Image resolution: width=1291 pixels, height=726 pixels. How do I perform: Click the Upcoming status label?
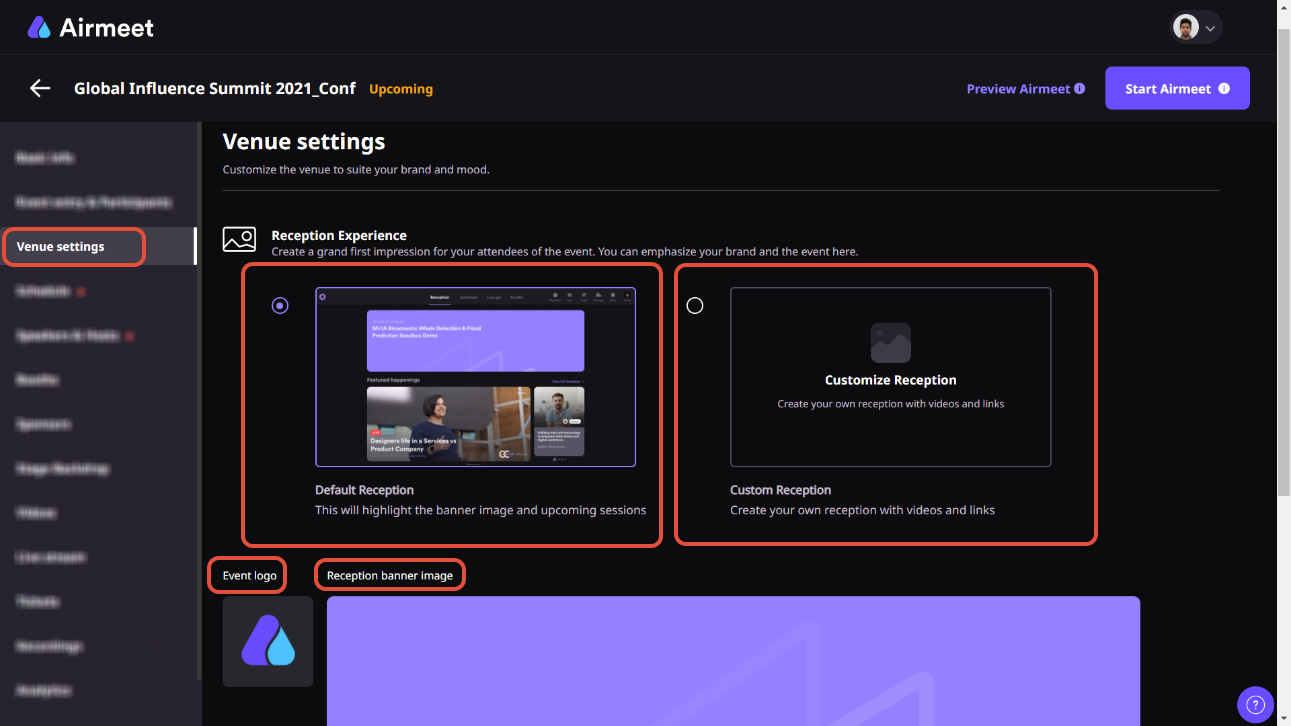(401, 88)
